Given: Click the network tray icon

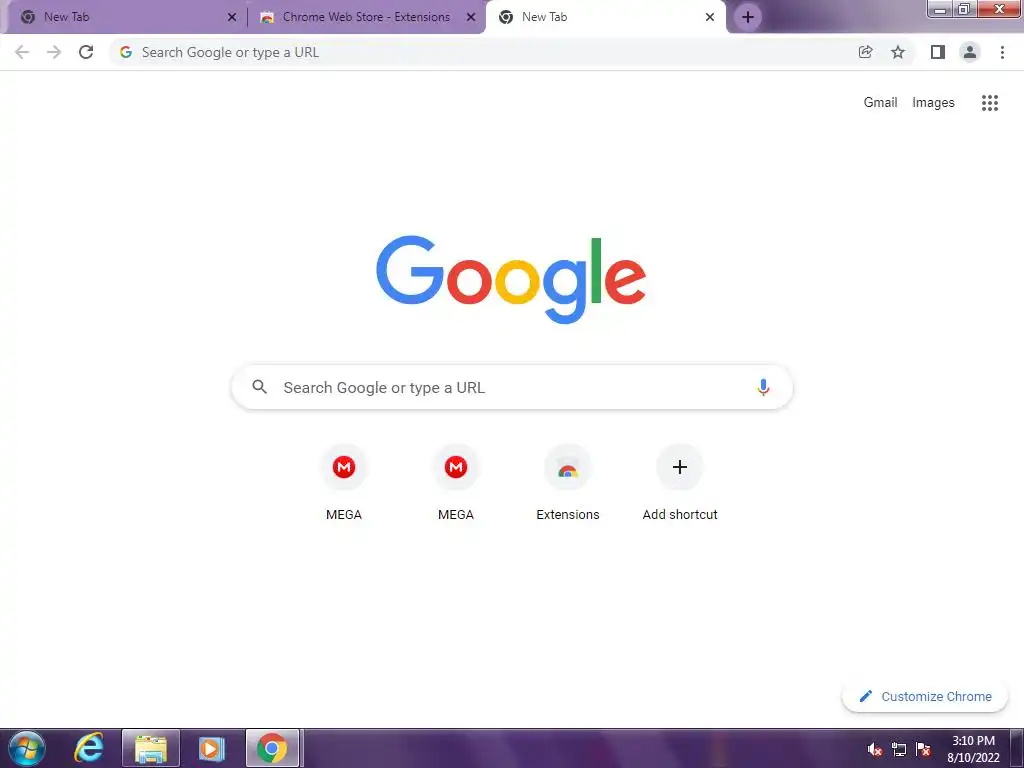Looking at the screenshot, I should point(899,750).
